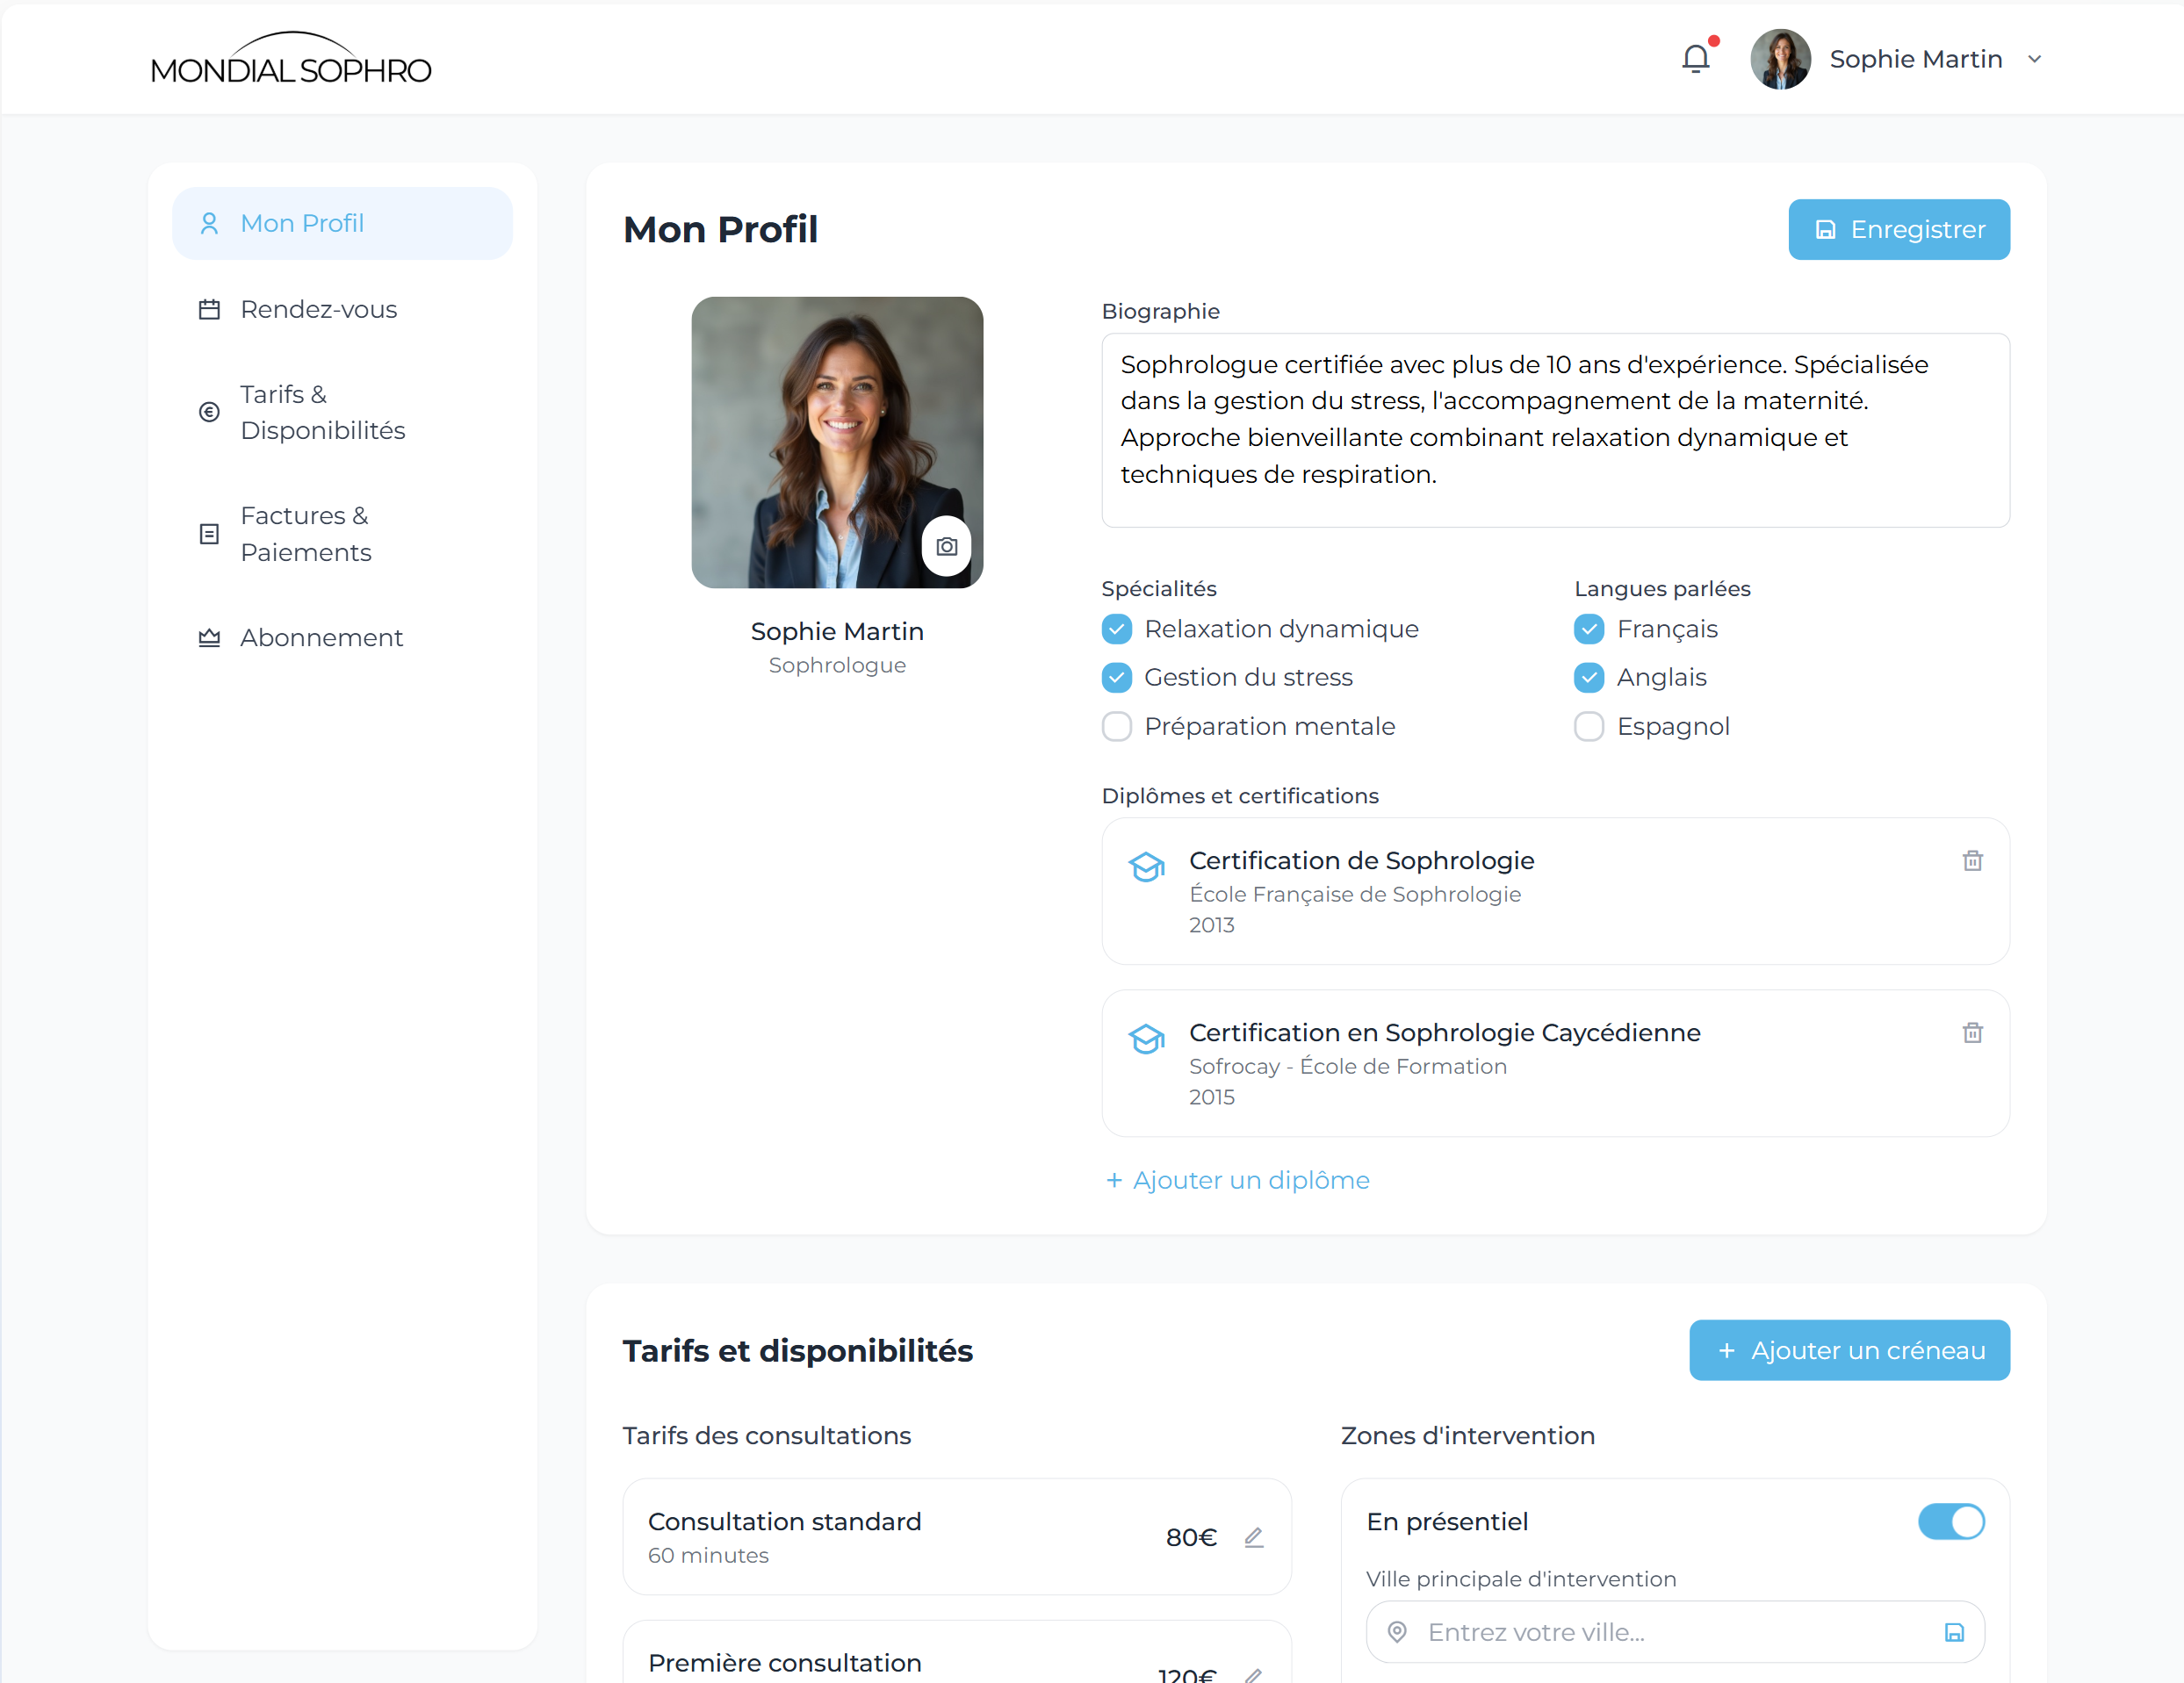Open the Rendez-vous section
The width and height of the screenshot is (2184, 1683).
[316, 309]
